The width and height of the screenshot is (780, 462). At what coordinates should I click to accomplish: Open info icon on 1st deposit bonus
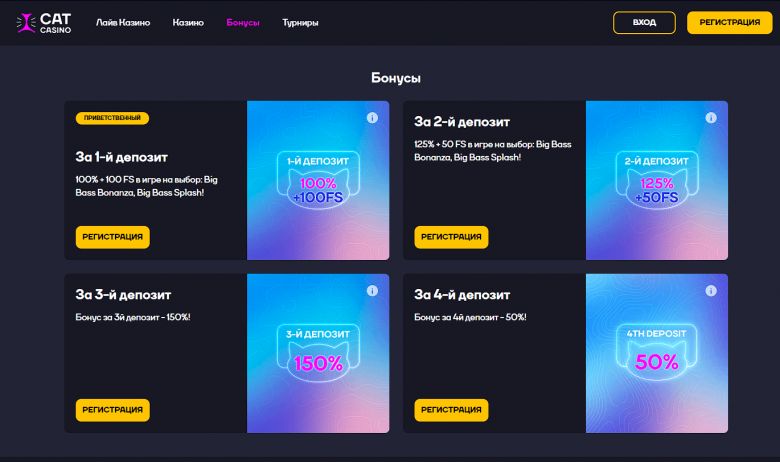coord(372,118)
